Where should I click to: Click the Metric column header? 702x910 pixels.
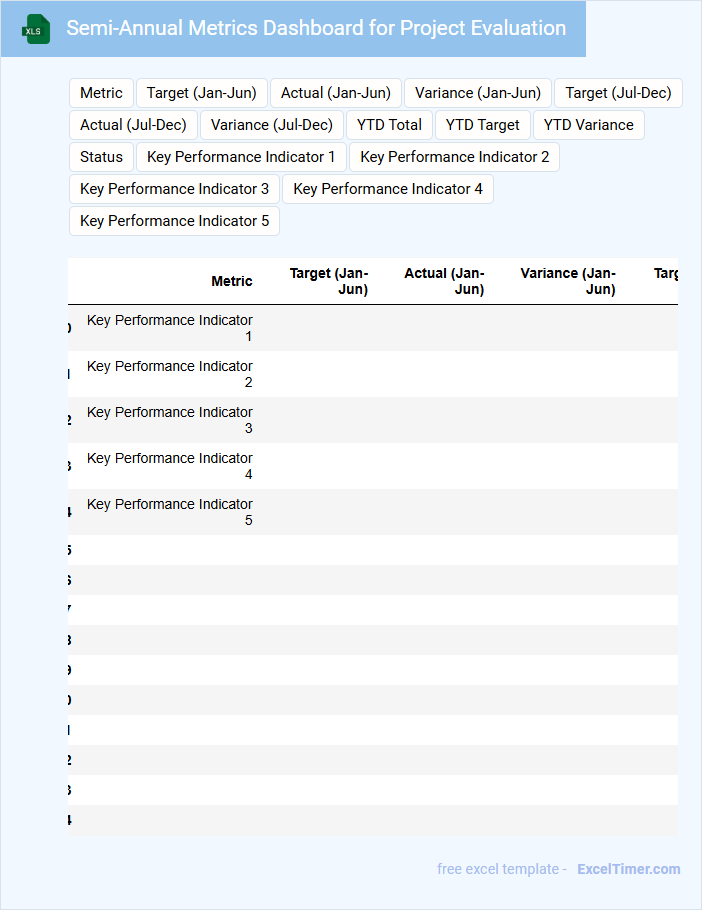tap(232, 282)
